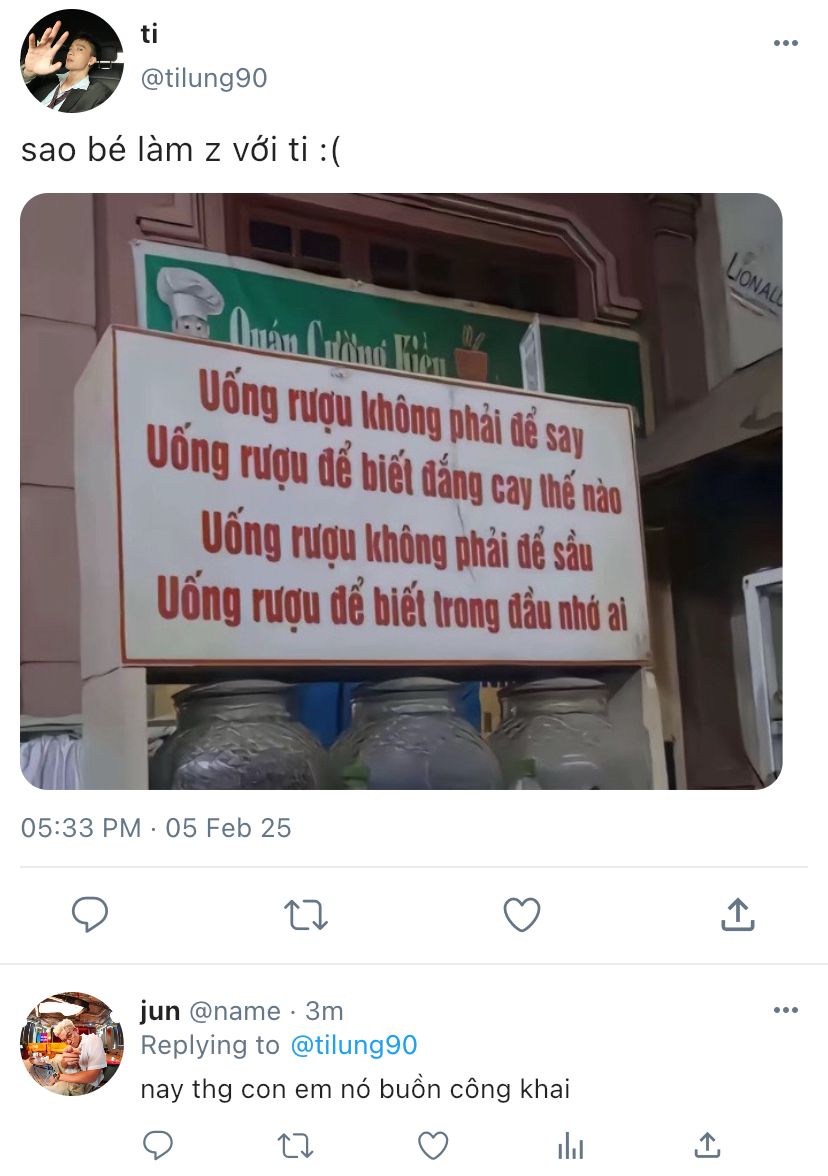The height and width of the screenshot is (1176, 828).
Task: Click the display name ti
Action: click(x=149, y=34)
